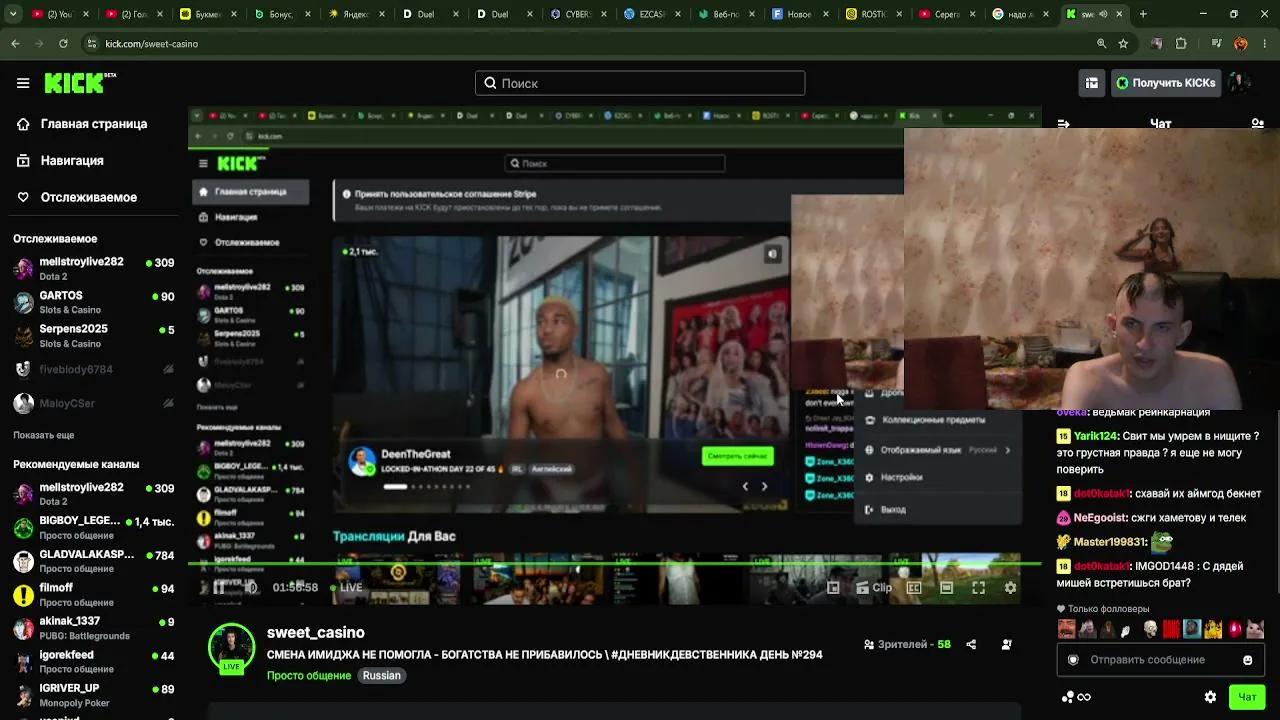The height and width of the screenshot is (720, 1280).
Task: Jump to LIVE indicator in player controls
Action: [346, 588]
